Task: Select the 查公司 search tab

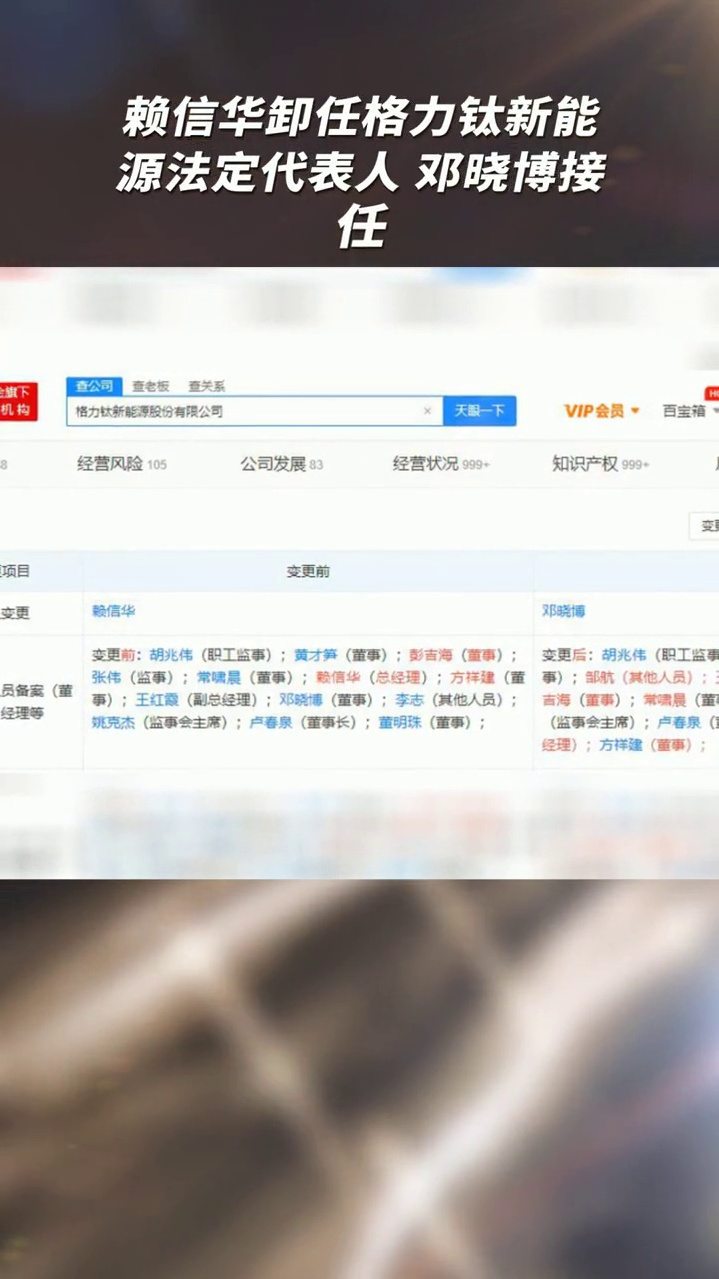Action: click(x=94, y=386)
